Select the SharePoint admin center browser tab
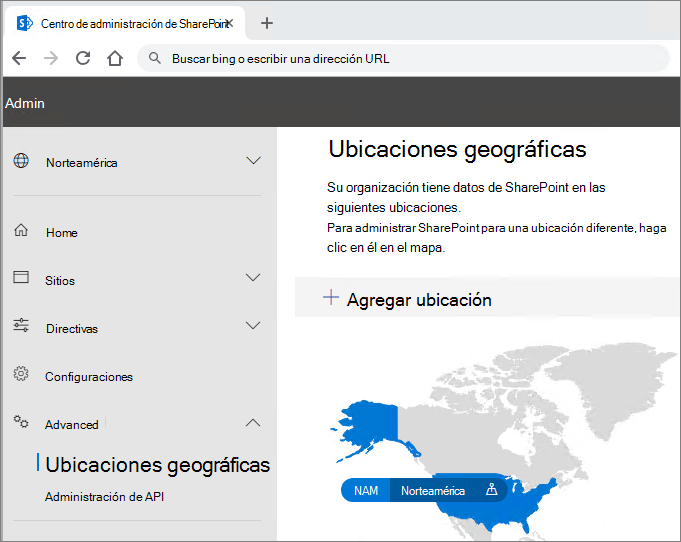Viewport: 681px width, 542px height. tap(124, 23)
